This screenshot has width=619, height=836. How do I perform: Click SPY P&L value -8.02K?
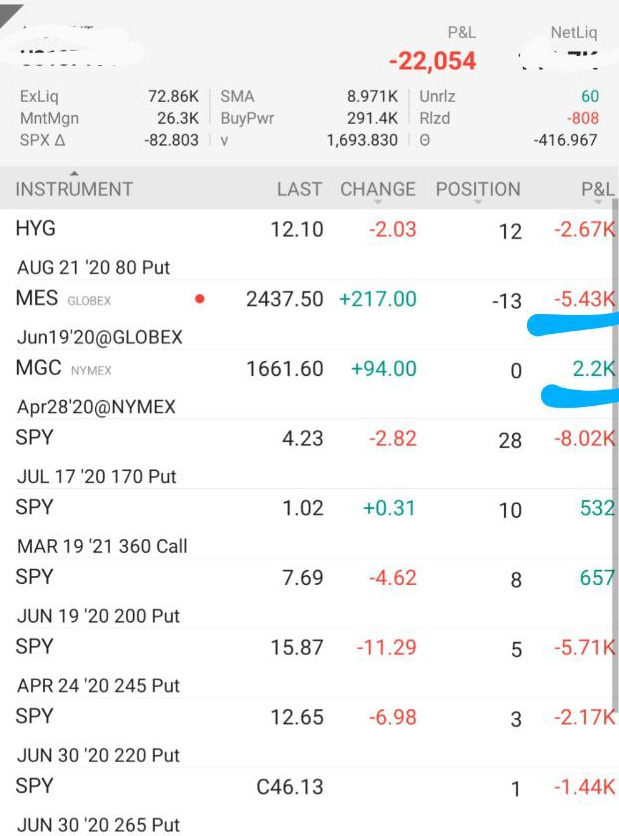584,439
